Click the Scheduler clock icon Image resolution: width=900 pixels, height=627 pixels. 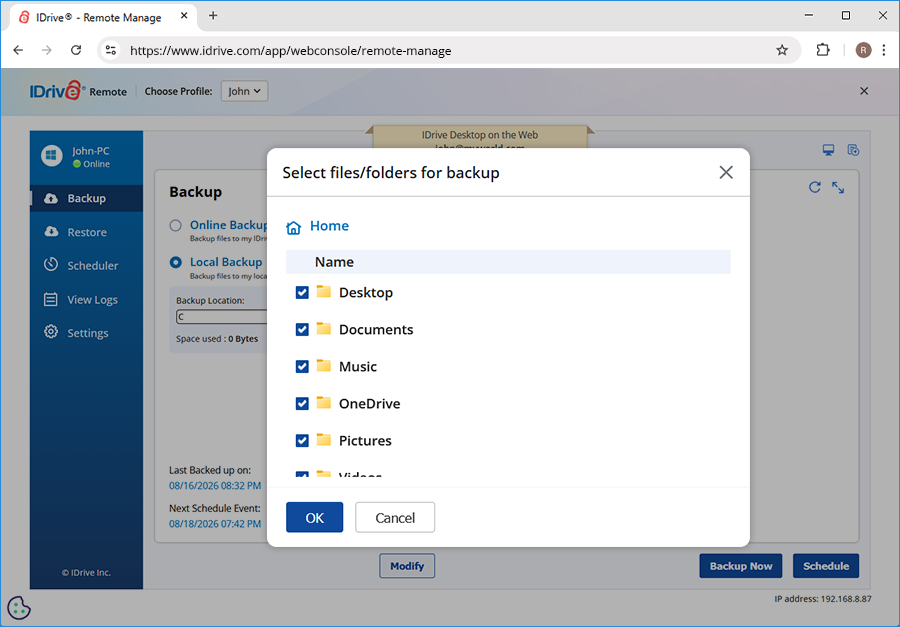point(51,265)
